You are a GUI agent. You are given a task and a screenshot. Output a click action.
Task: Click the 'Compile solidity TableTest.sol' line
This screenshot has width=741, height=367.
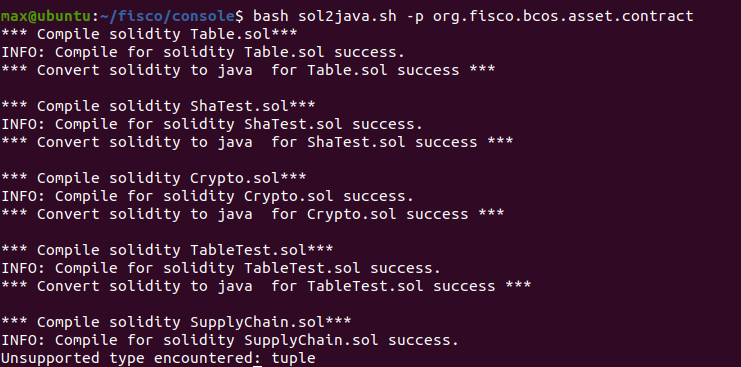(x=167, y=249)
